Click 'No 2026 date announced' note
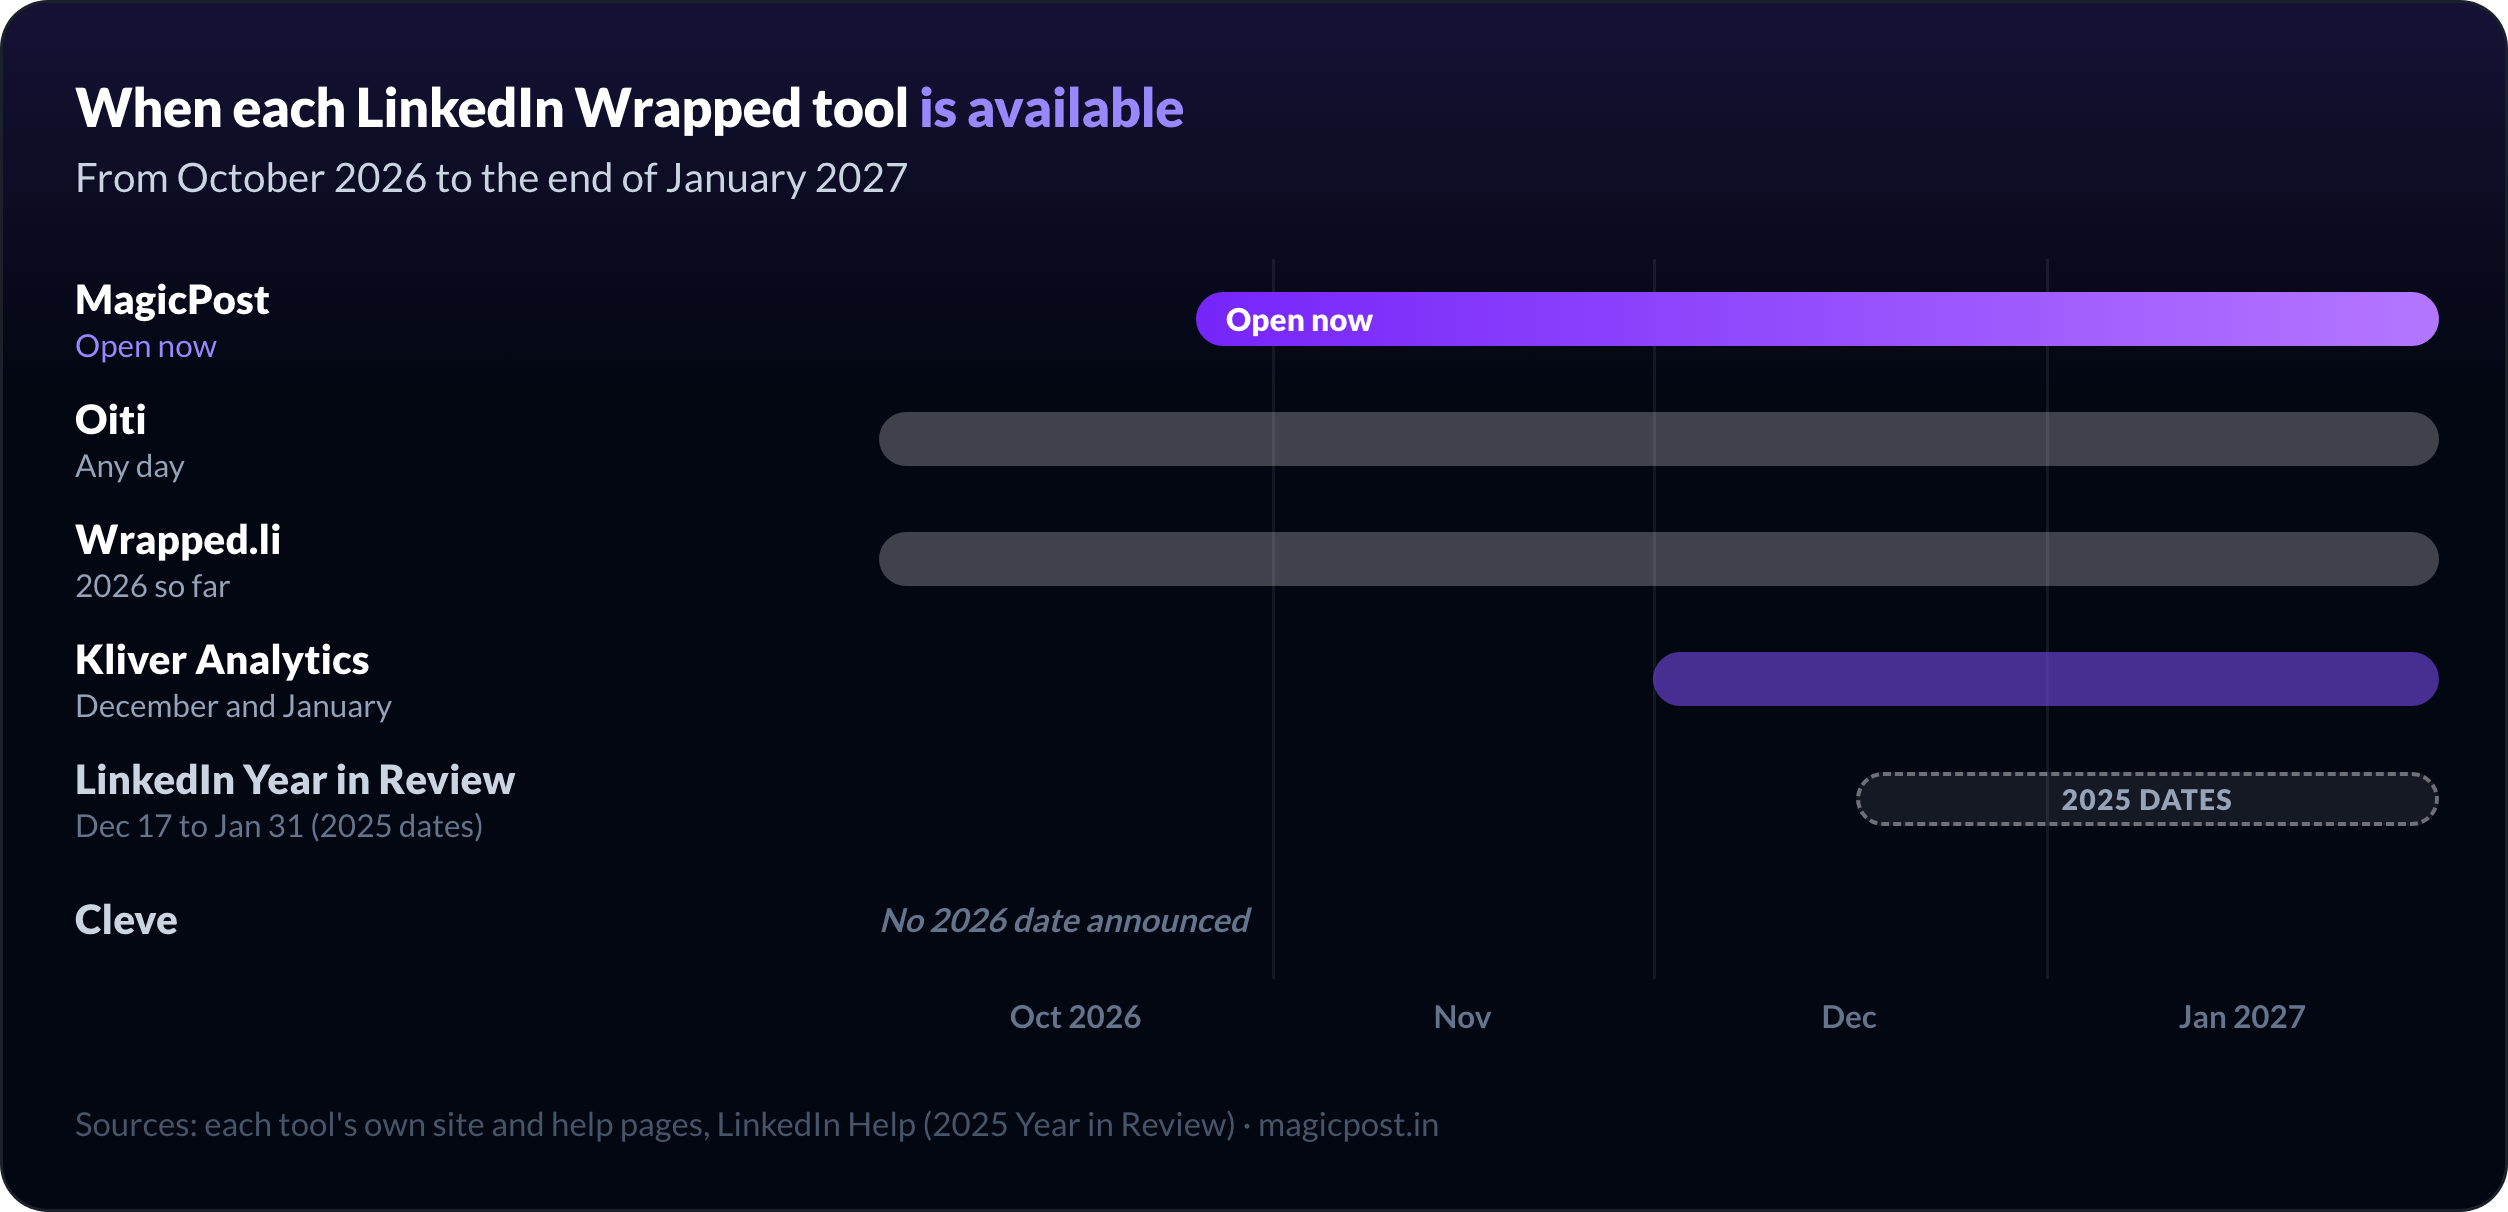Viewport: 2508px width, 1212px height. click(1065, 920)
